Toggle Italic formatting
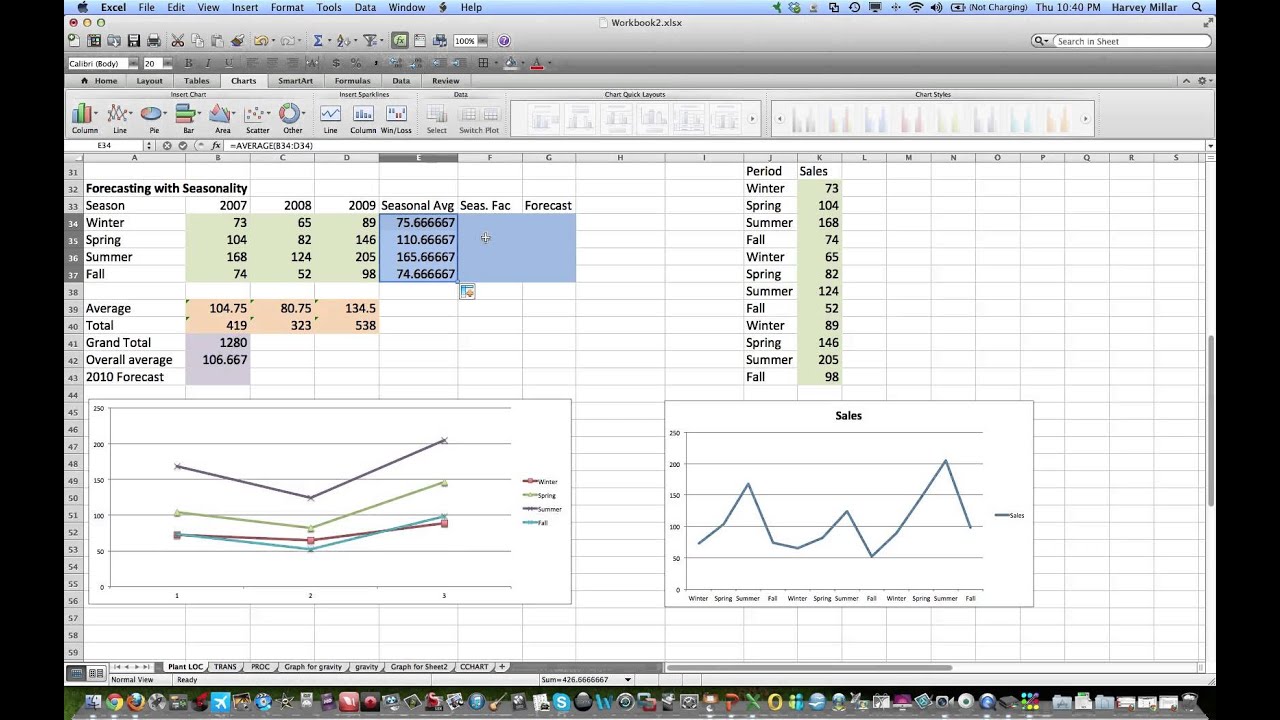Viewport: 1280px width, 720px height. click(207, 63)
